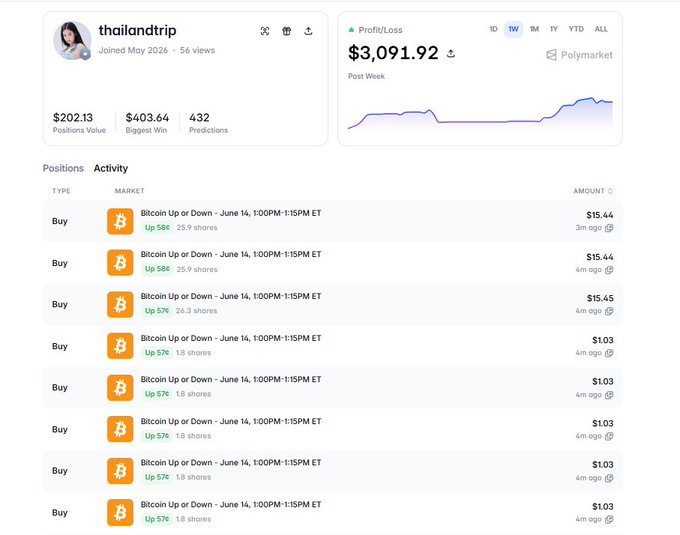Viewport: 680px width, 535px height.
Task: Click the Joined May 2026 text
Action: pyautogui.click(x=133, y=50)
